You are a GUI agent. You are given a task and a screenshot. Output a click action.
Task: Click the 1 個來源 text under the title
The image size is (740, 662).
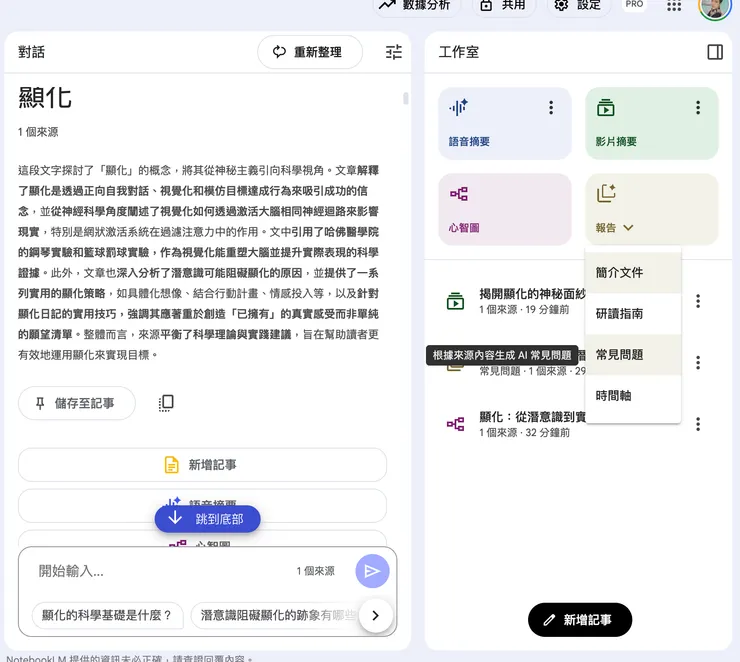(x=38, y=132)
